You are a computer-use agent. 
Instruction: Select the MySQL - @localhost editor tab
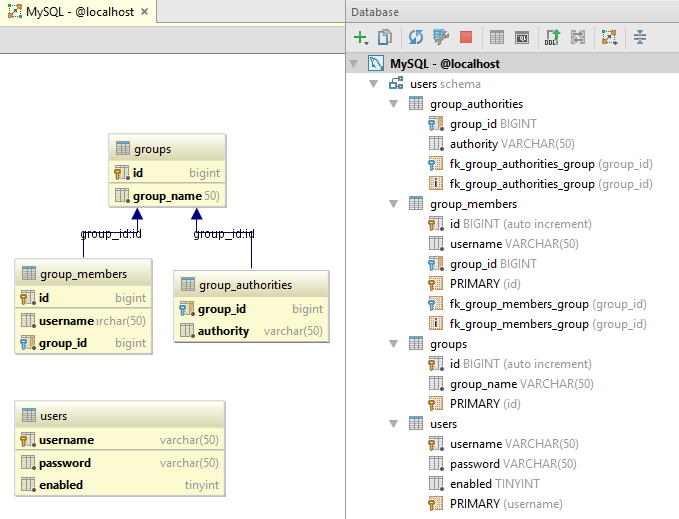[70, 12]
